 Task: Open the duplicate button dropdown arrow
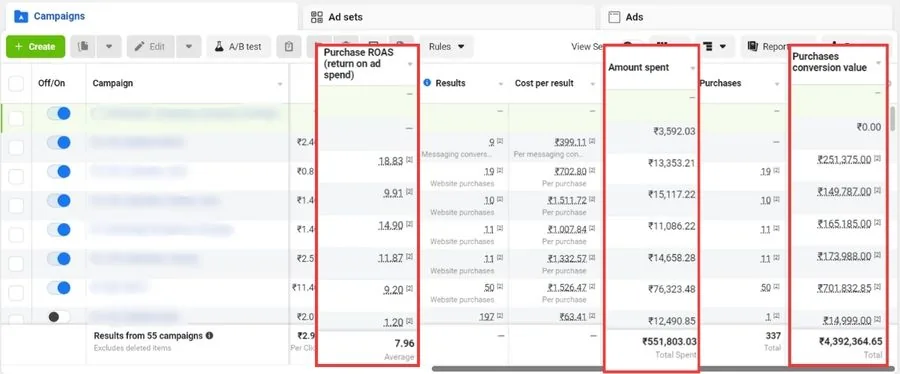coord(109,47)
